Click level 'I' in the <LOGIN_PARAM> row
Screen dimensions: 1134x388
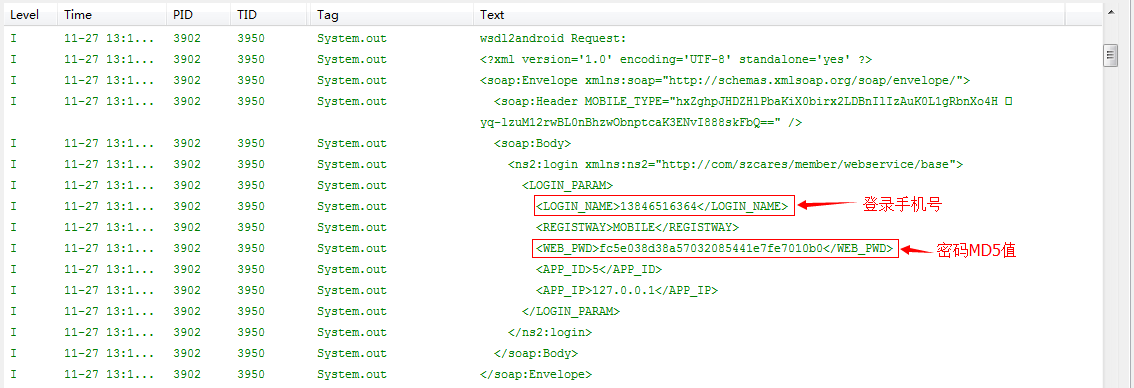pyautogui.click(x=13, y=185)
